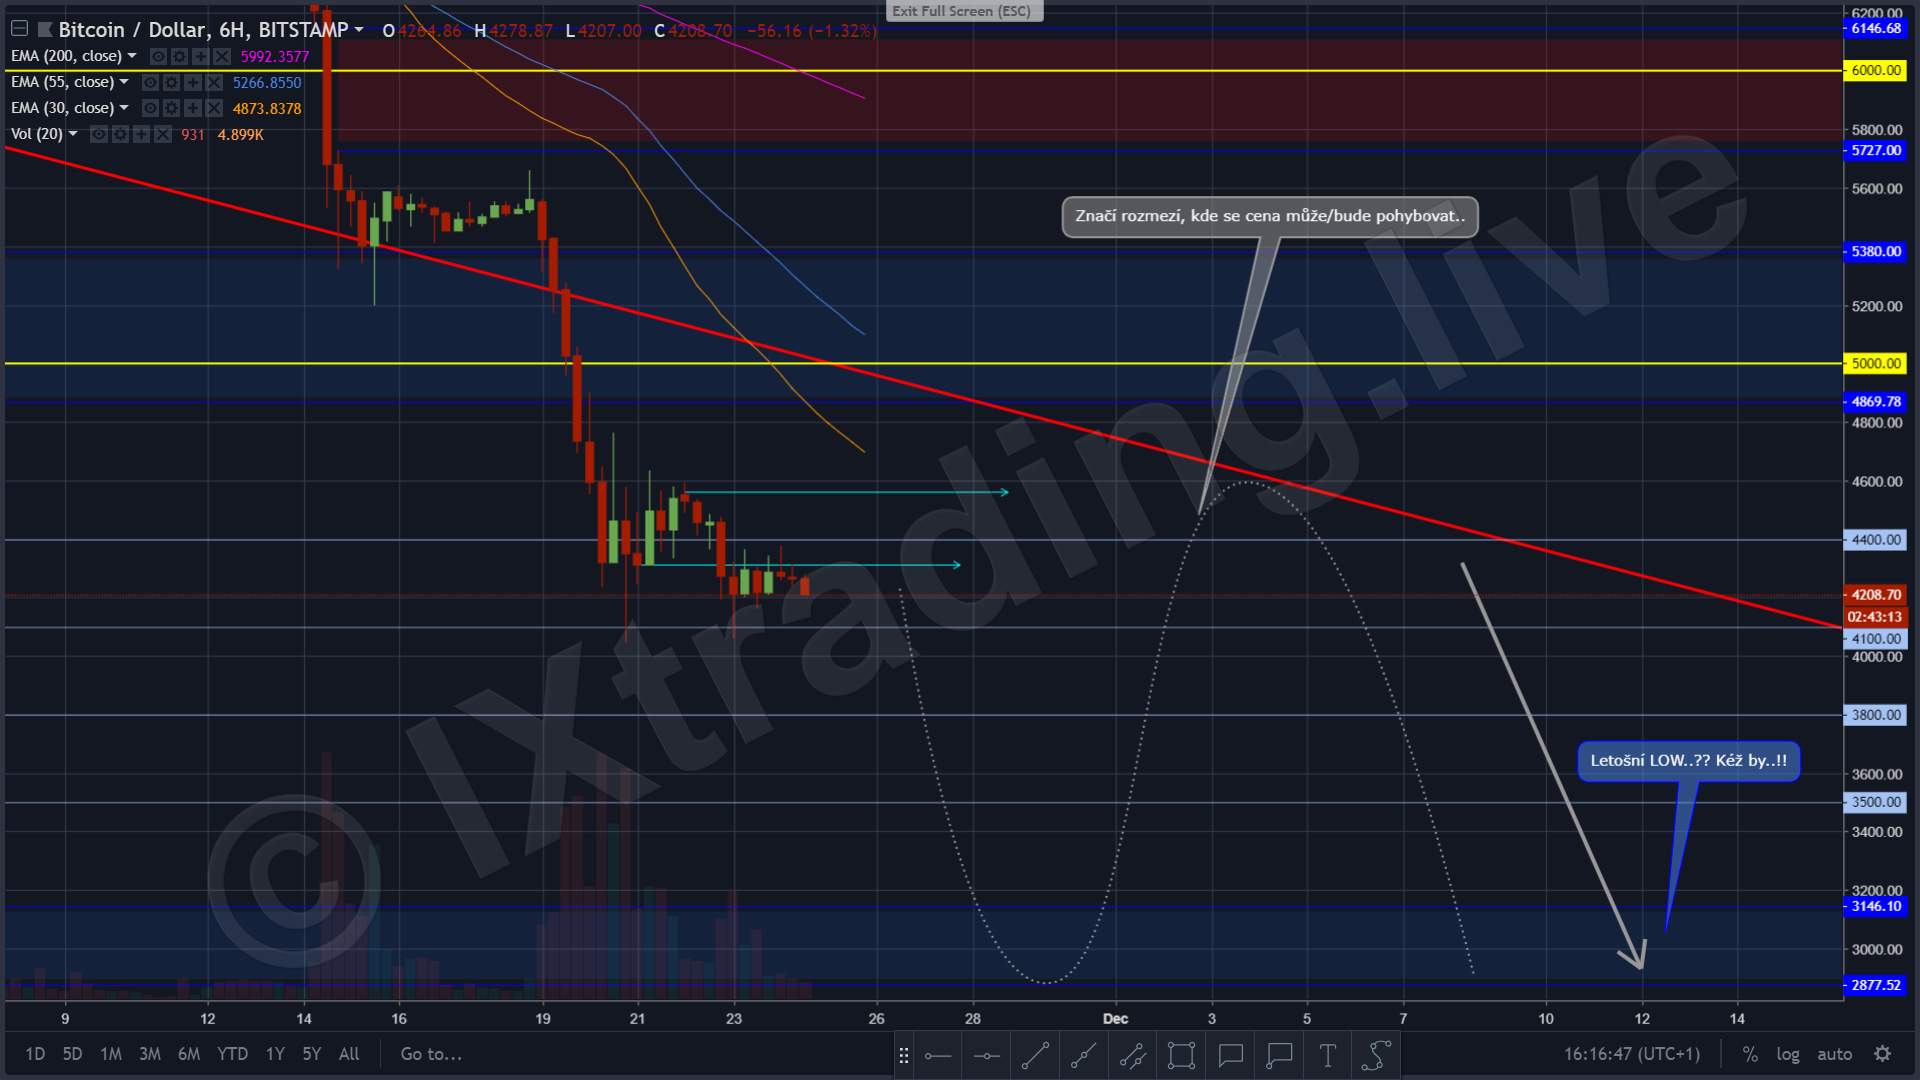Toggle visibility of Vol 20 indicator
The height and width of the screenshot is (1080, 1920).
(99, 134)
